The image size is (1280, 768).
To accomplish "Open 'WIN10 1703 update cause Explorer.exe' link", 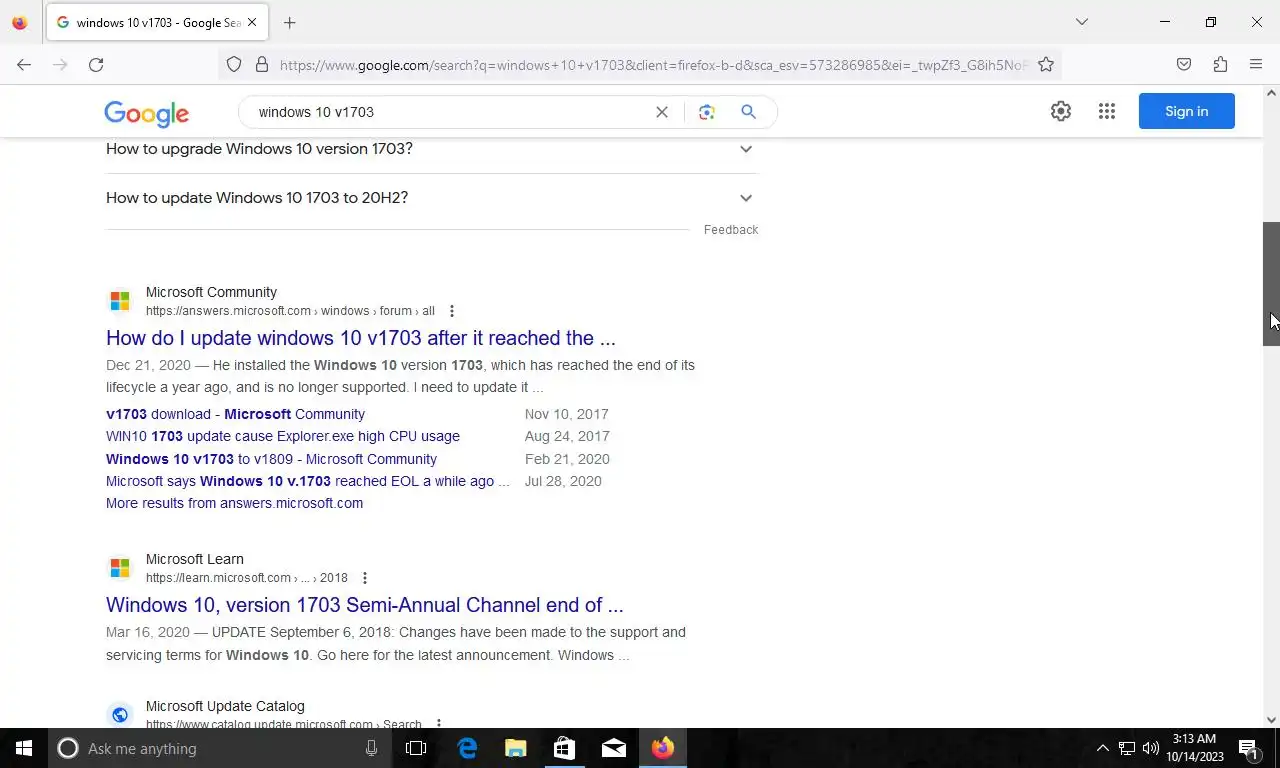I will point(283,436).
